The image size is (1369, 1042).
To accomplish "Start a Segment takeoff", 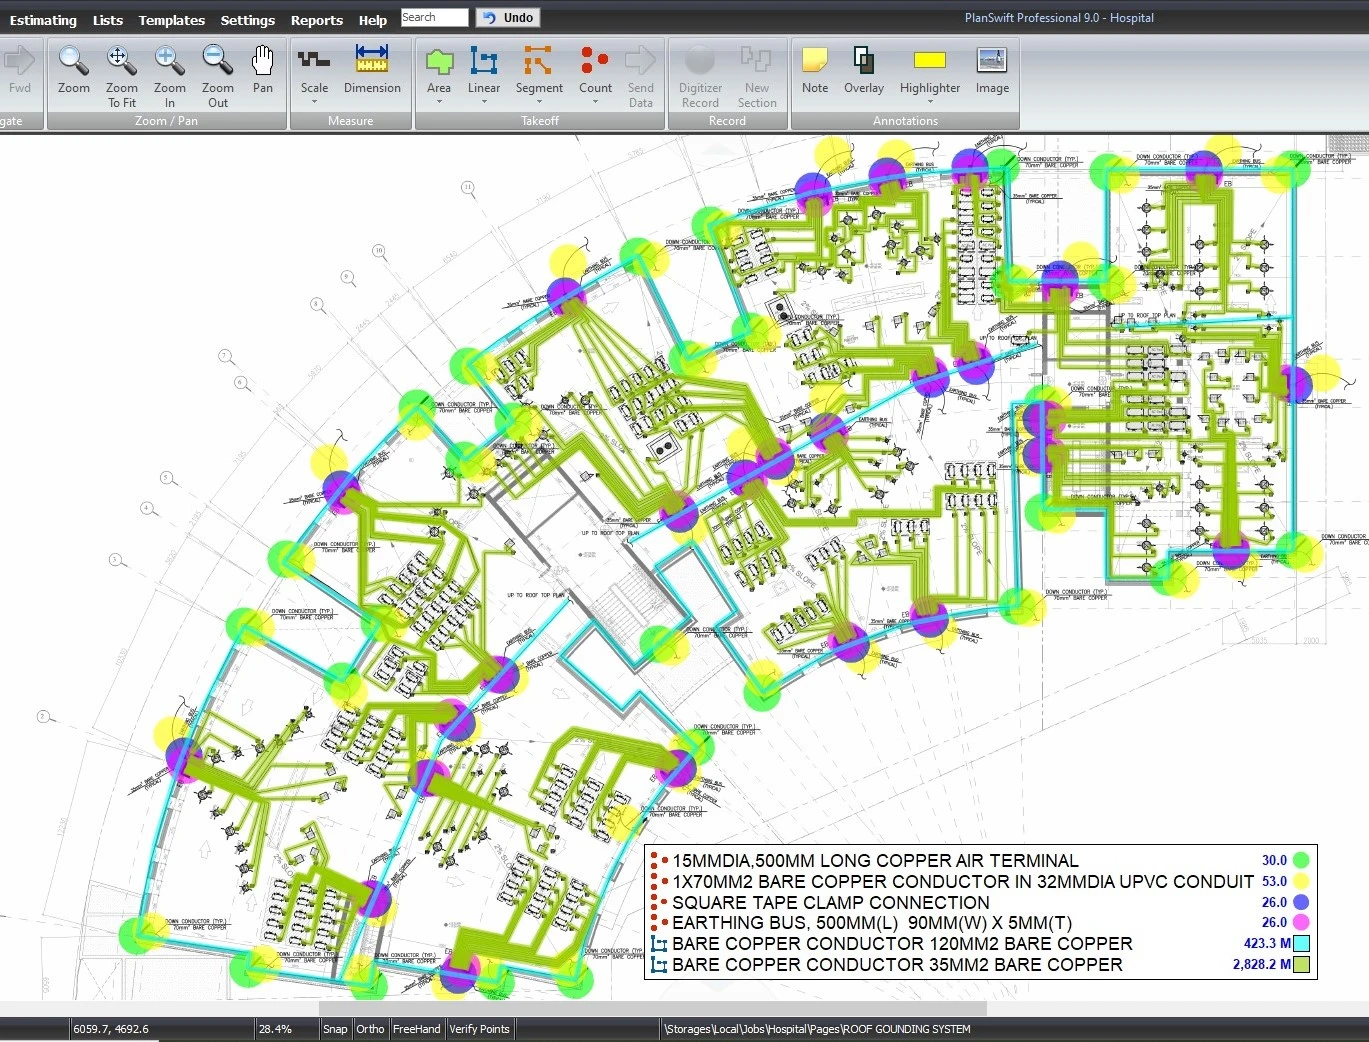I will [539, 71].
